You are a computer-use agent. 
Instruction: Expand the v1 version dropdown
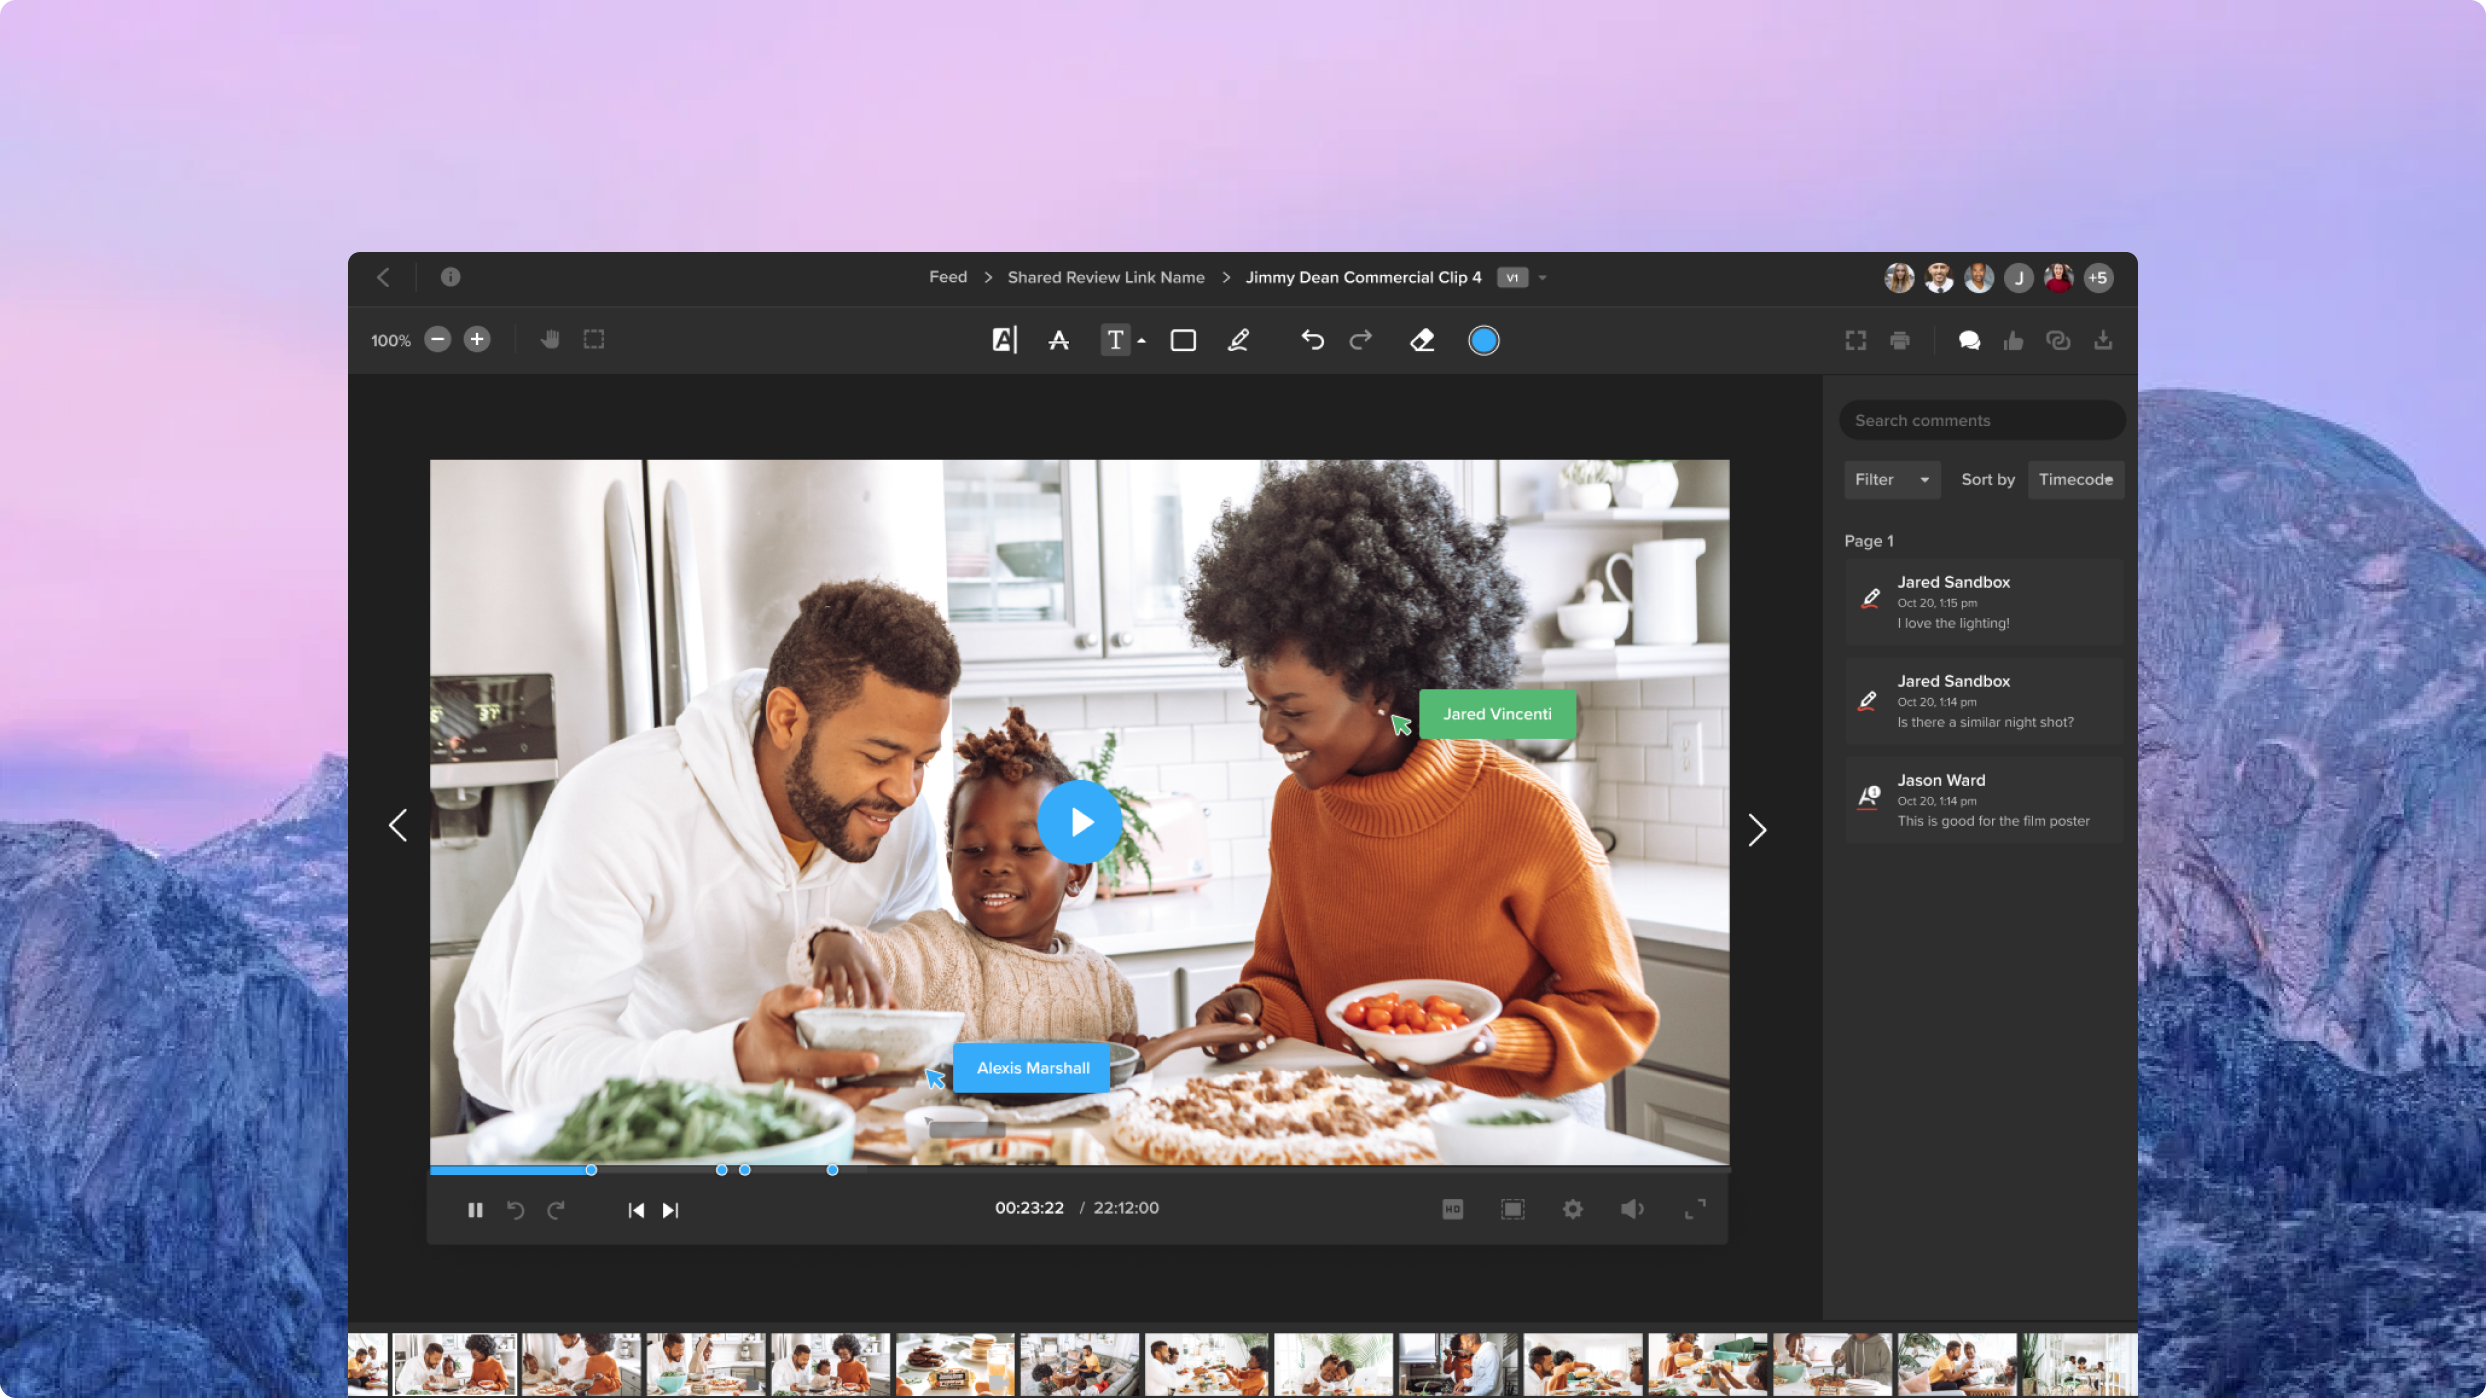click(x=1542, y=278)
